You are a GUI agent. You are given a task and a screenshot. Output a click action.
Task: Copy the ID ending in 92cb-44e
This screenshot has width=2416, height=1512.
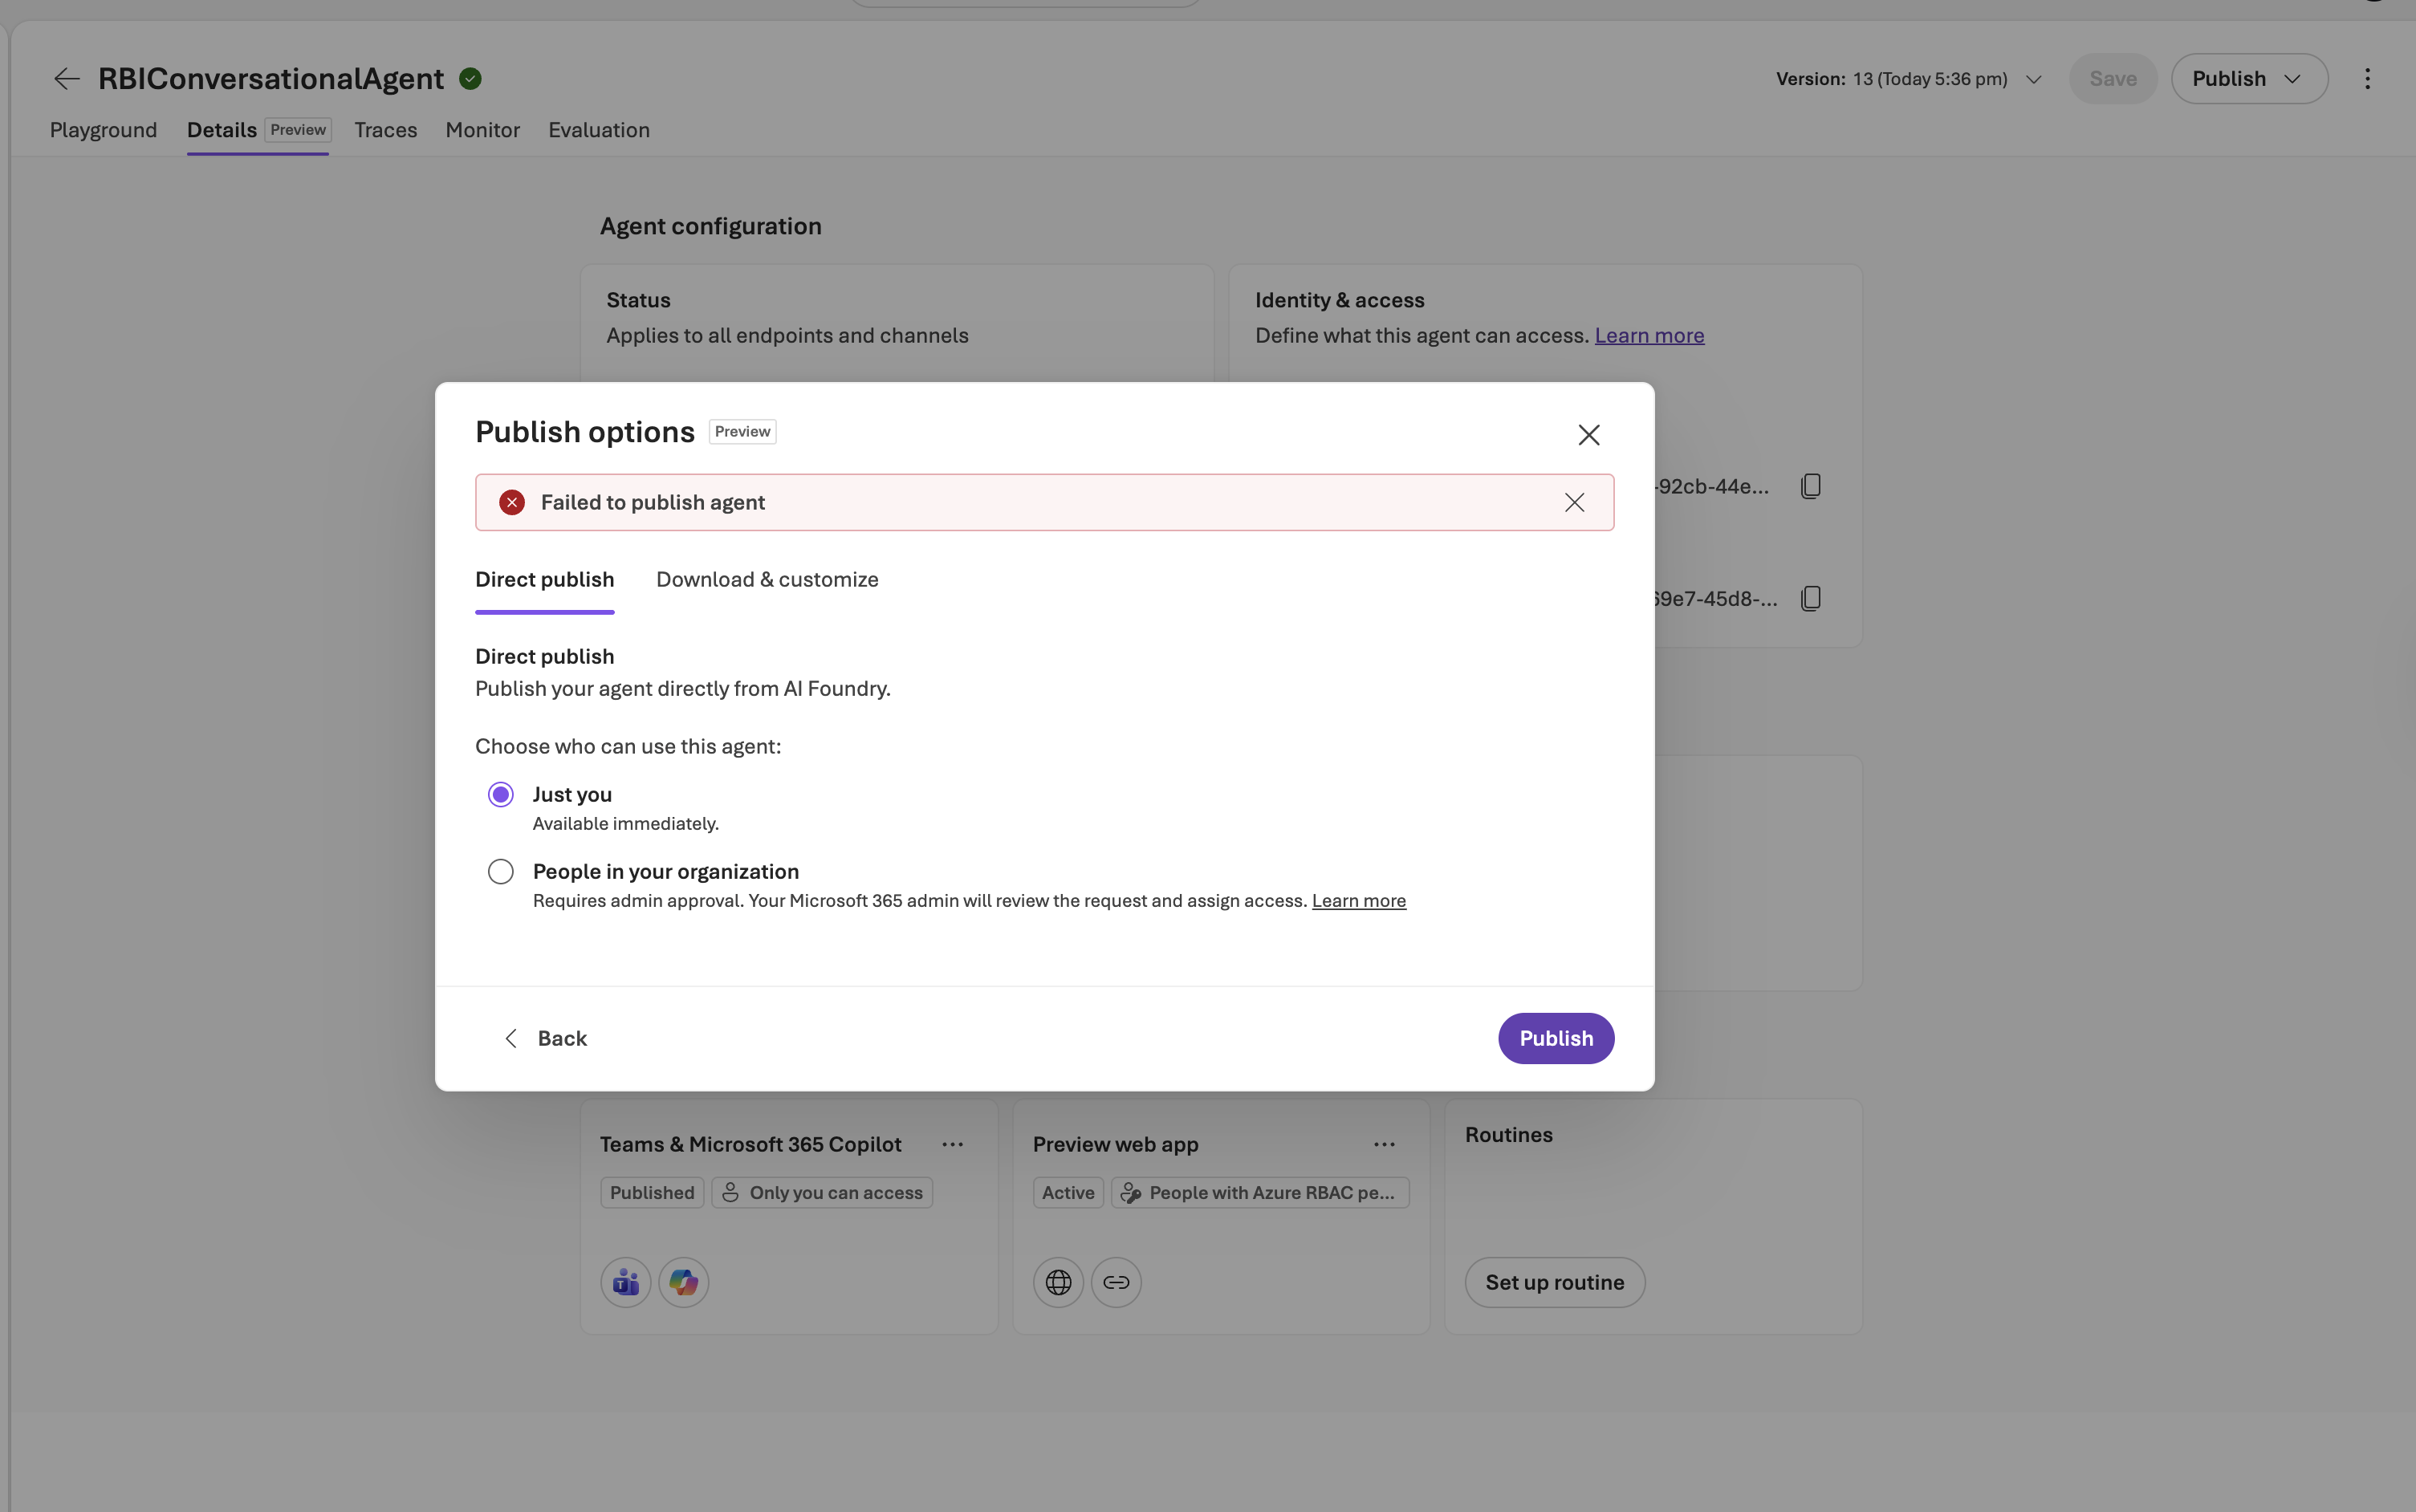pyautogui.click(x=1811, y=487)
